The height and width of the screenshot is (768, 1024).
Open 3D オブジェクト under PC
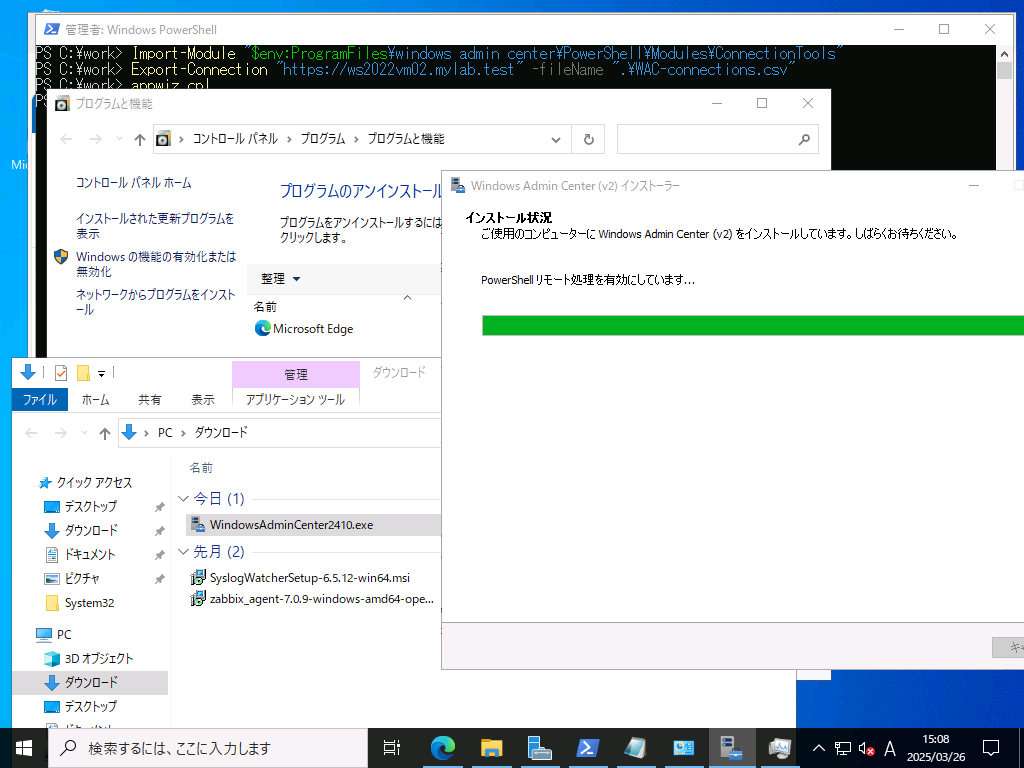(88, 658)
